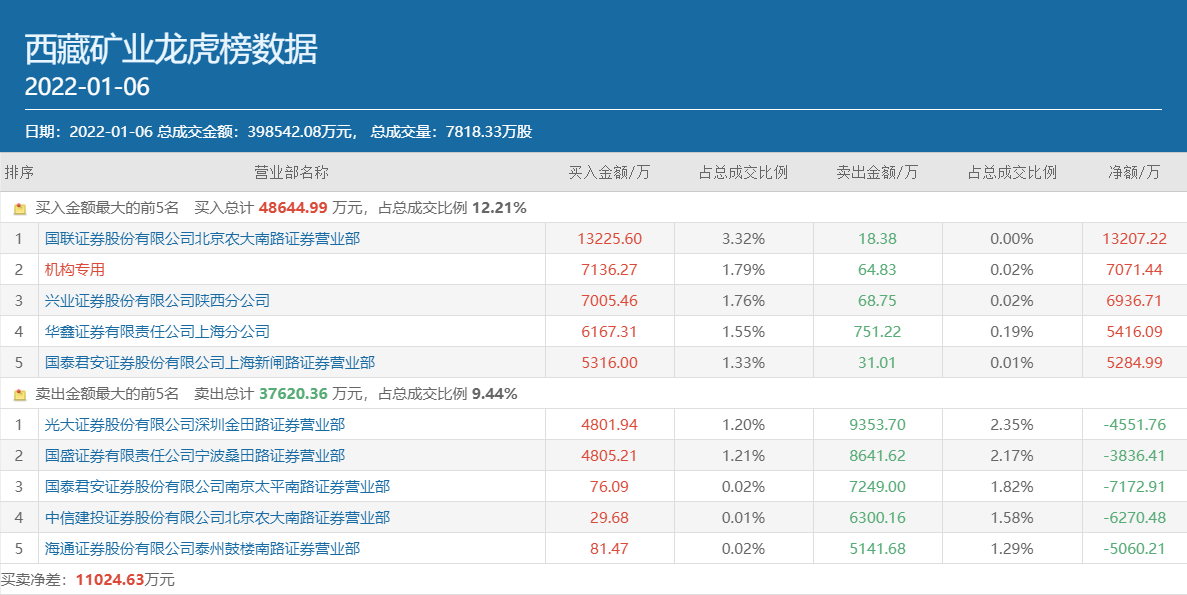Open the 机构专用 link
1187x595 pixels.
coord(75,270)
